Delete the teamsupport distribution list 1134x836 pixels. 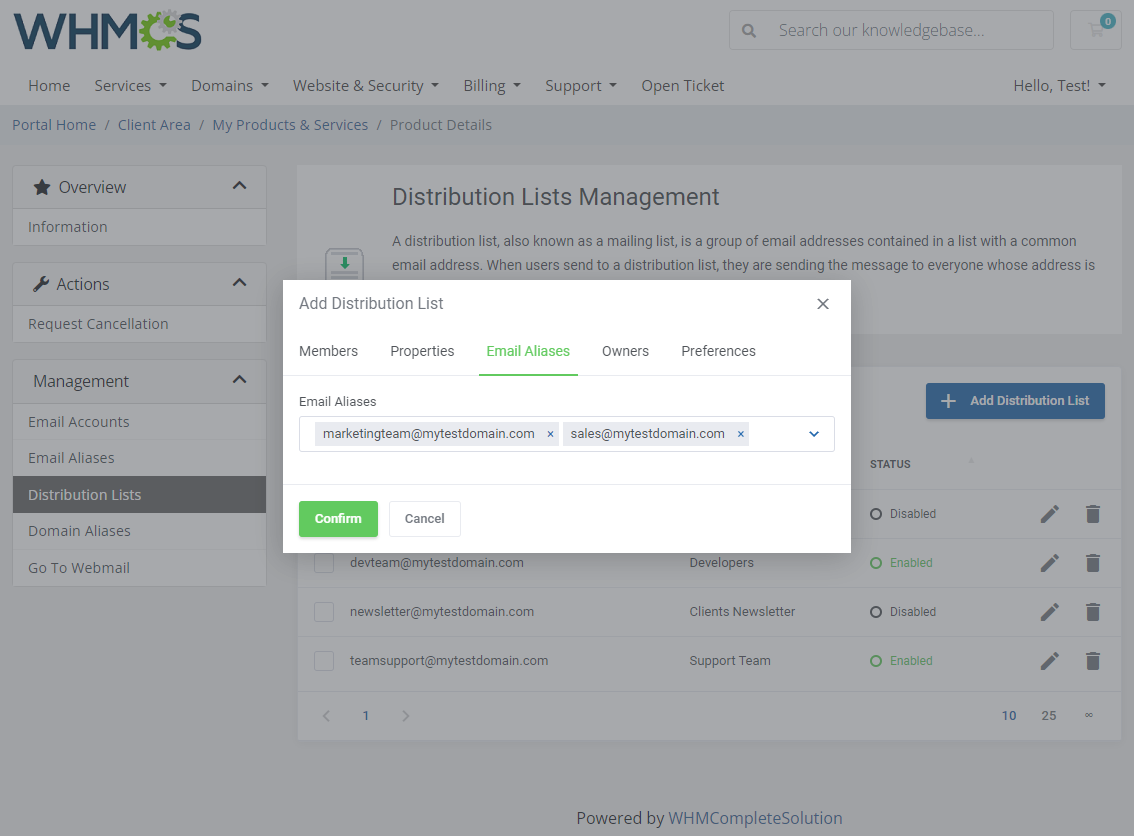point(1093,661)
